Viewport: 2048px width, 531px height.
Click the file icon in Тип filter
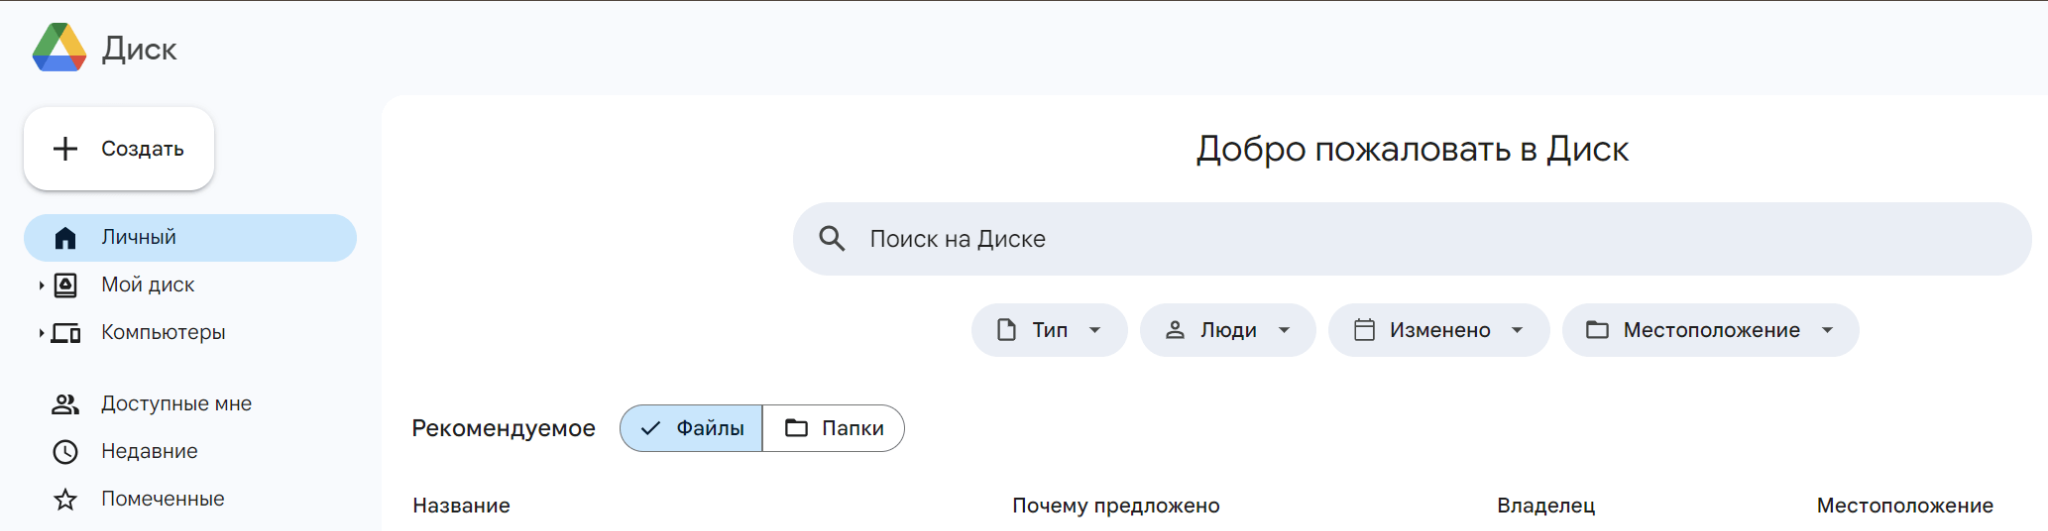pyautogui.click(x=1007, y=330)
